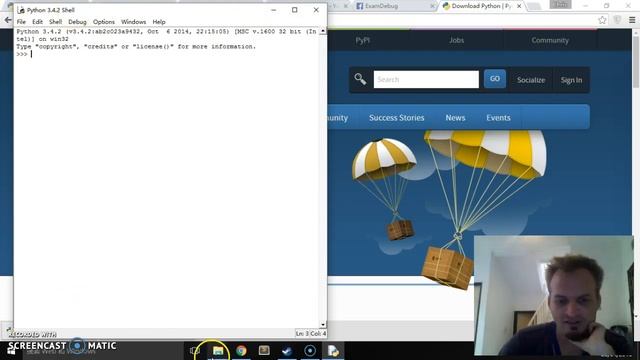Open the Jobs top navigation link
This screenshot has width=640, height=360.
pyautogui.click(x=456, y=40)
